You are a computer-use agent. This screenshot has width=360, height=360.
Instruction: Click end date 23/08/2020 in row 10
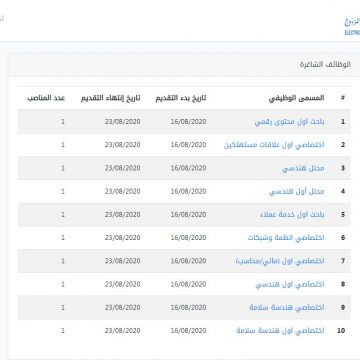122,331
